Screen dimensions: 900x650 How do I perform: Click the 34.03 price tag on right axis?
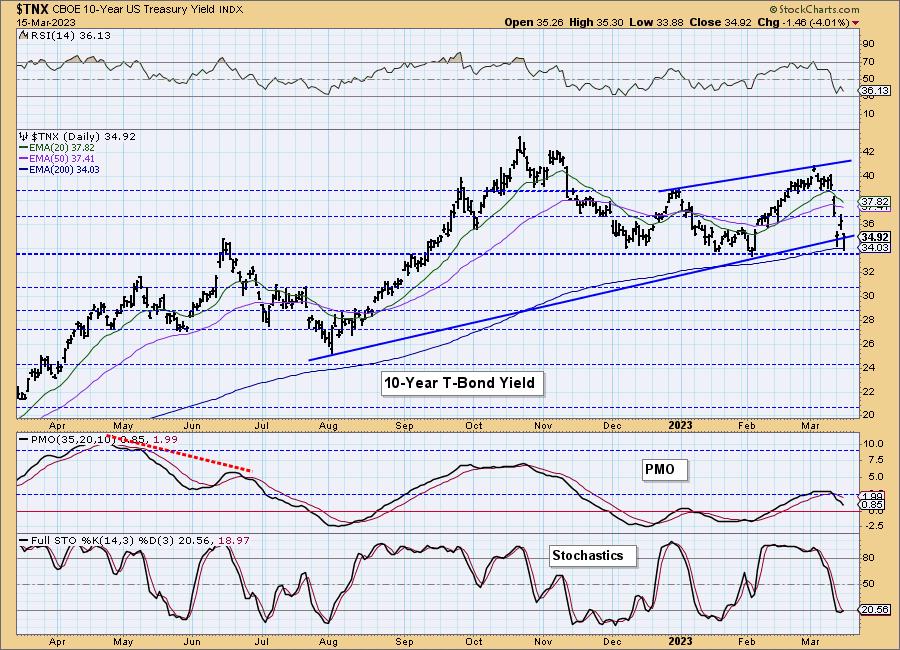point(875,247)
